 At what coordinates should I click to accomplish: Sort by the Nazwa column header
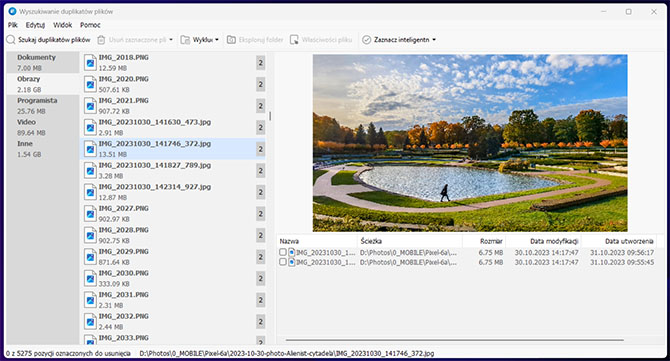tap(317, 241)
